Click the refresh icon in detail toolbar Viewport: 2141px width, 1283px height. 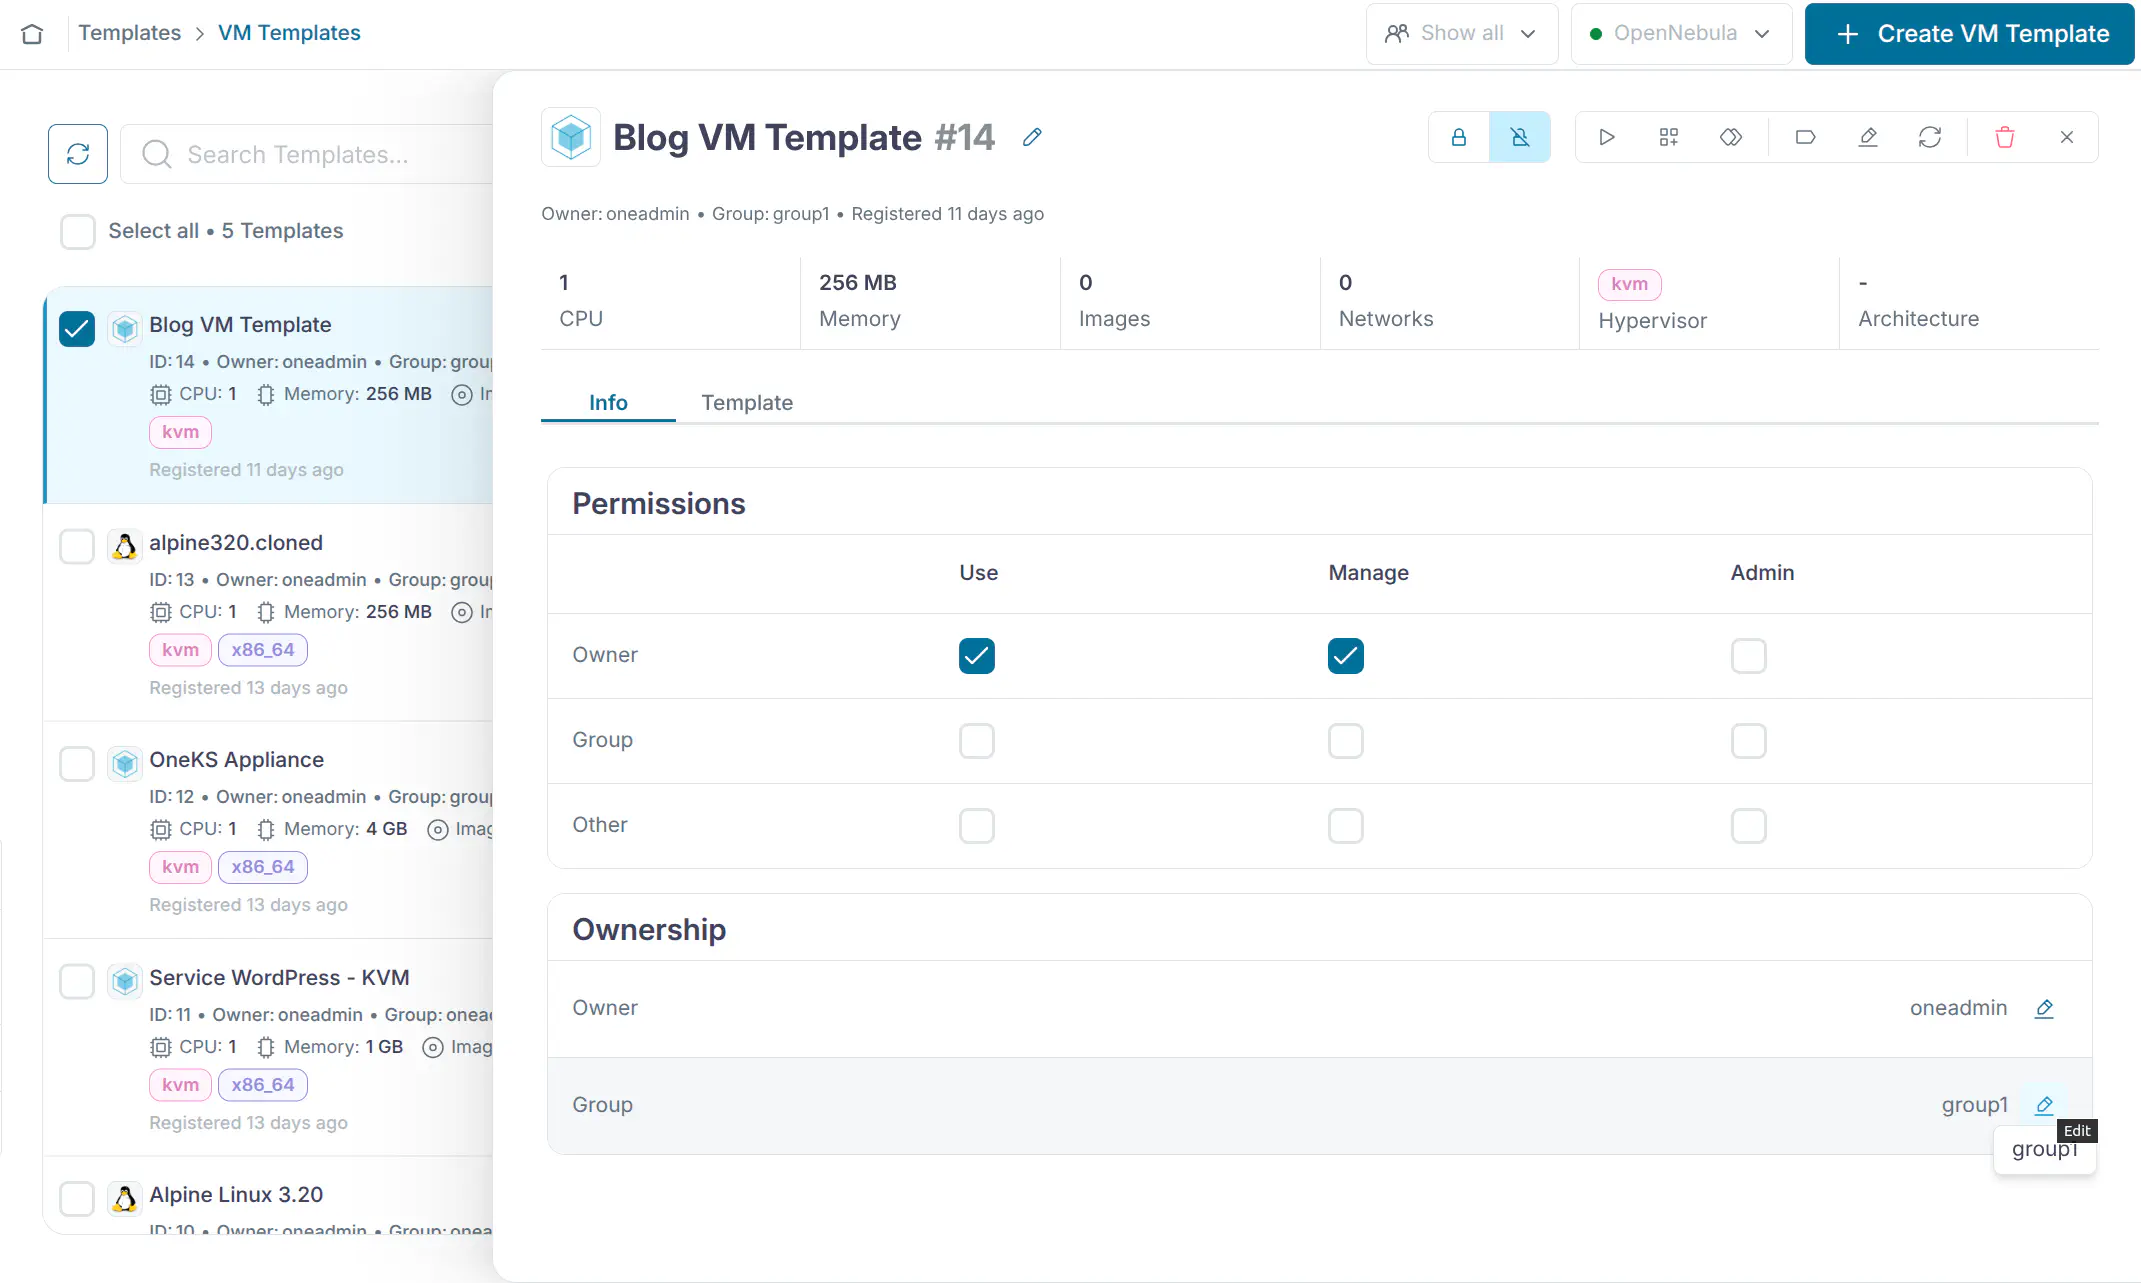click(x=1930, y=137)
